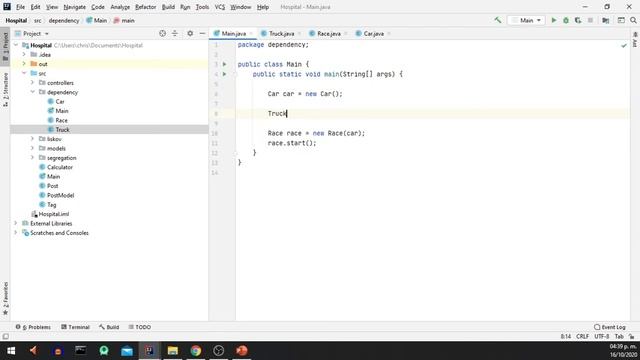Open the Analyze menu
Screen dimensions: 640x360
(120, 7)
